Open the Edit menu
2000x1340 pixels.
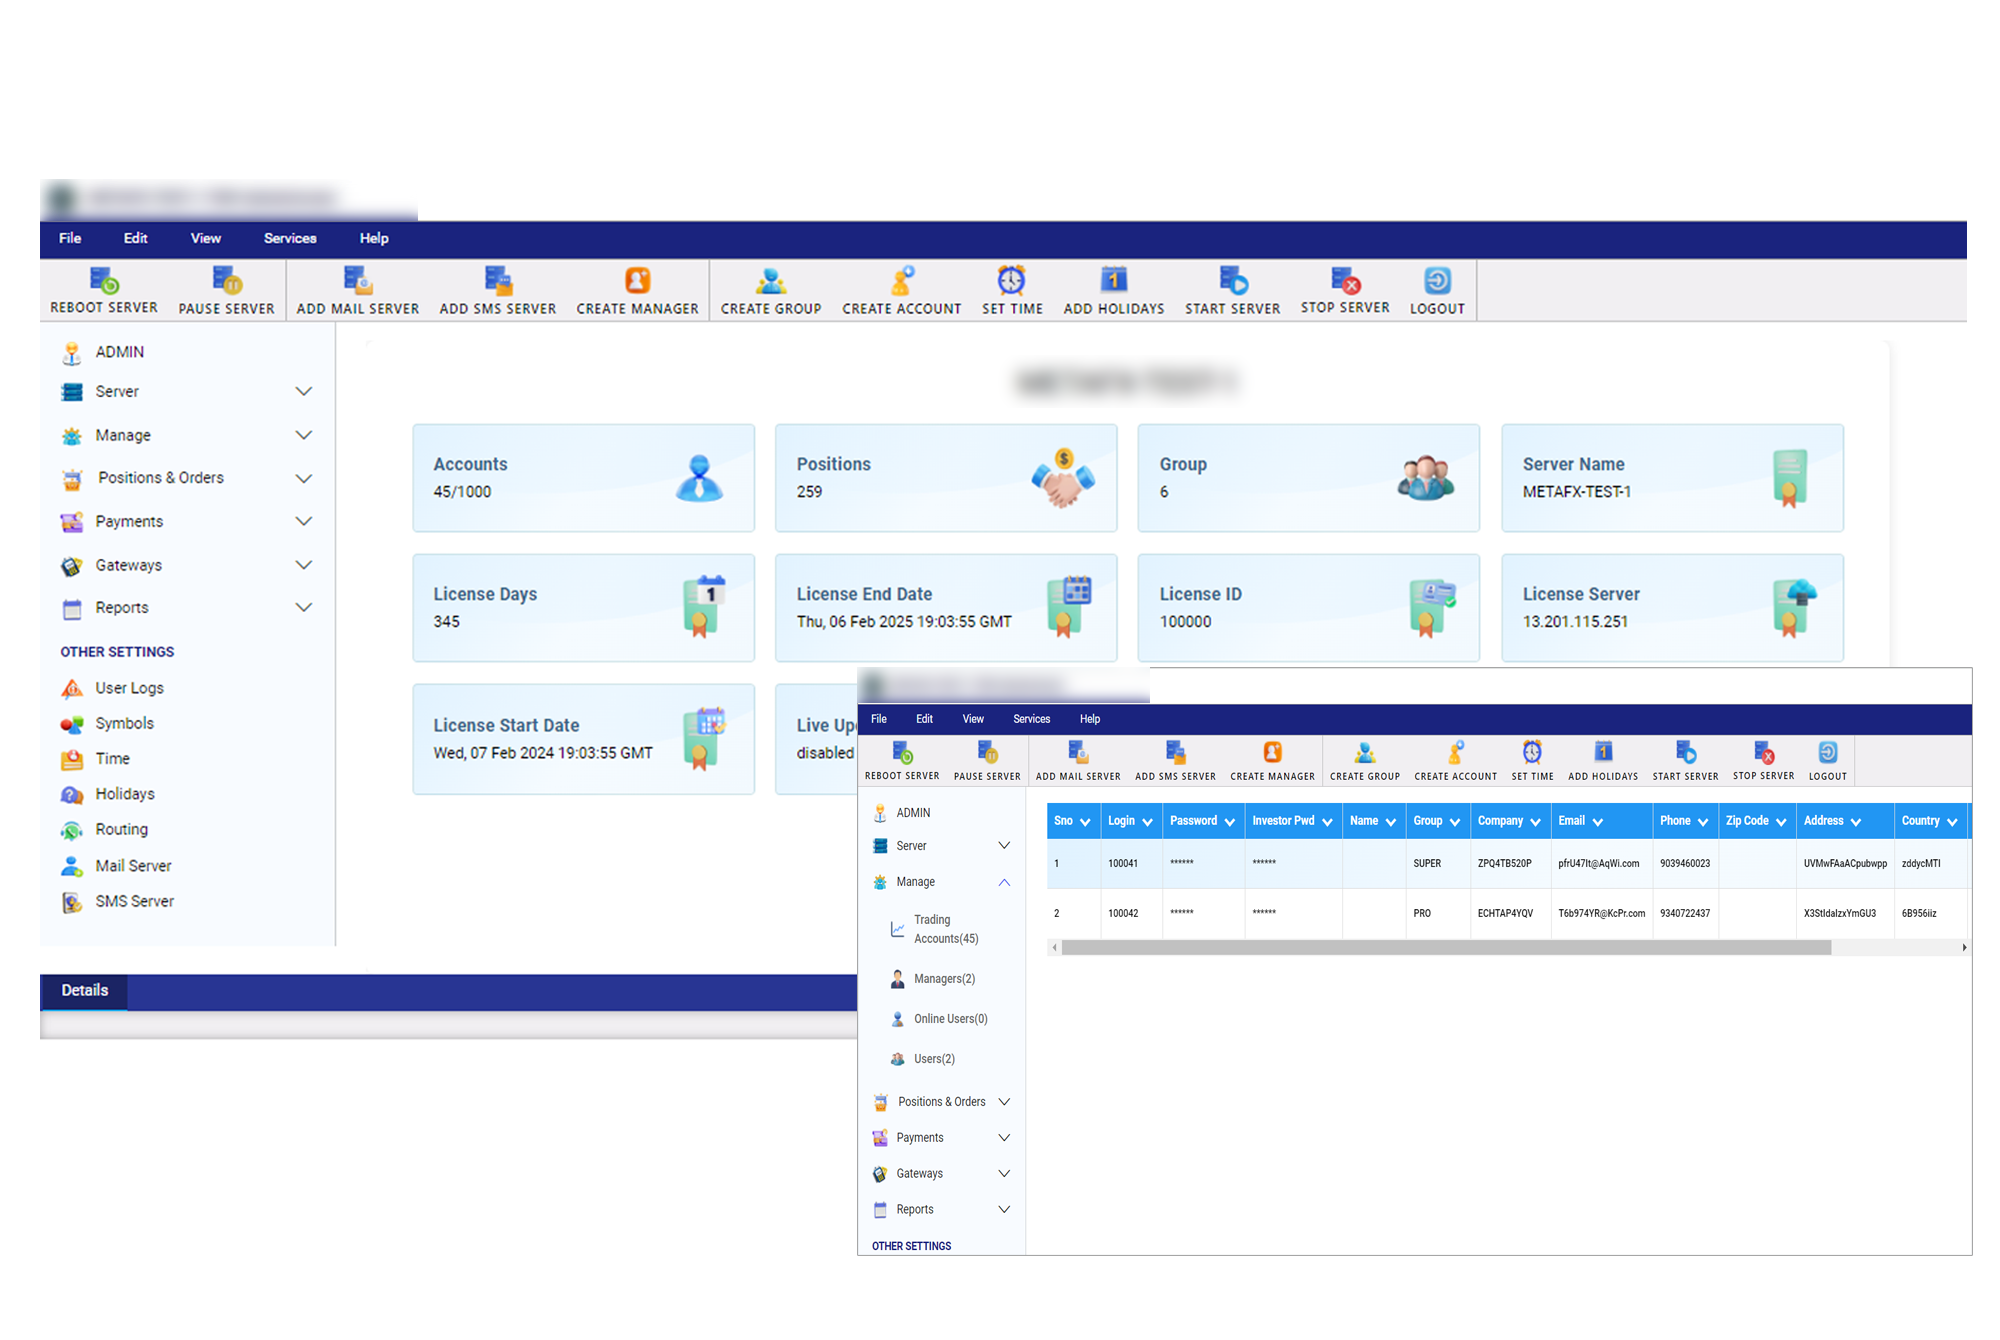point(135,238)
